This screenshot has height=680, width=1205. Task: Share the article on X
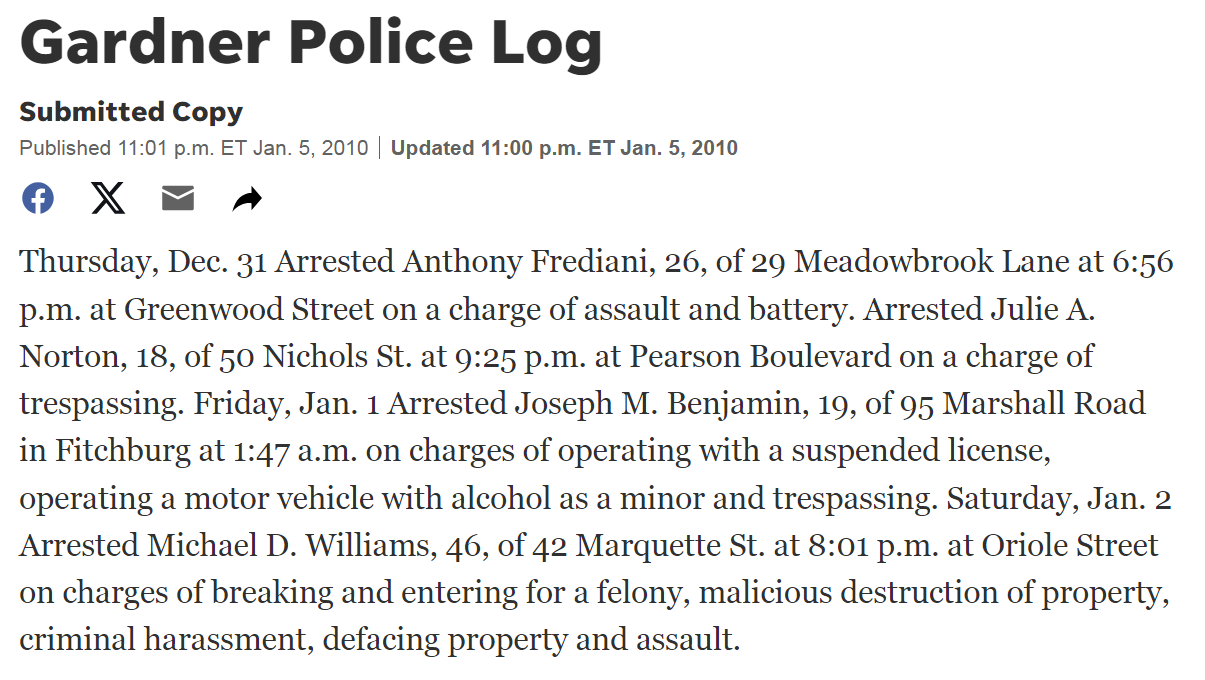[108, 198]
